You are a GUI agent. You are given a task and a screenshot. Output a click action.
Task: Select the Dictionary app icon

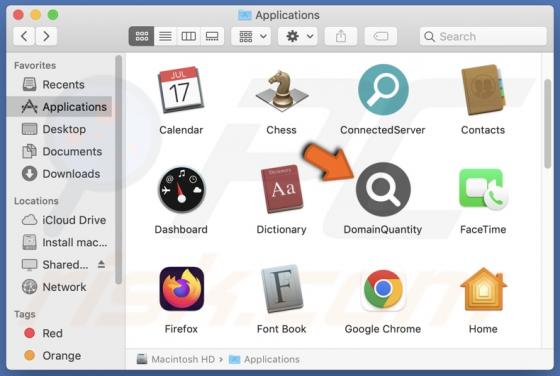pyautogui.click(x=282, y=189)
